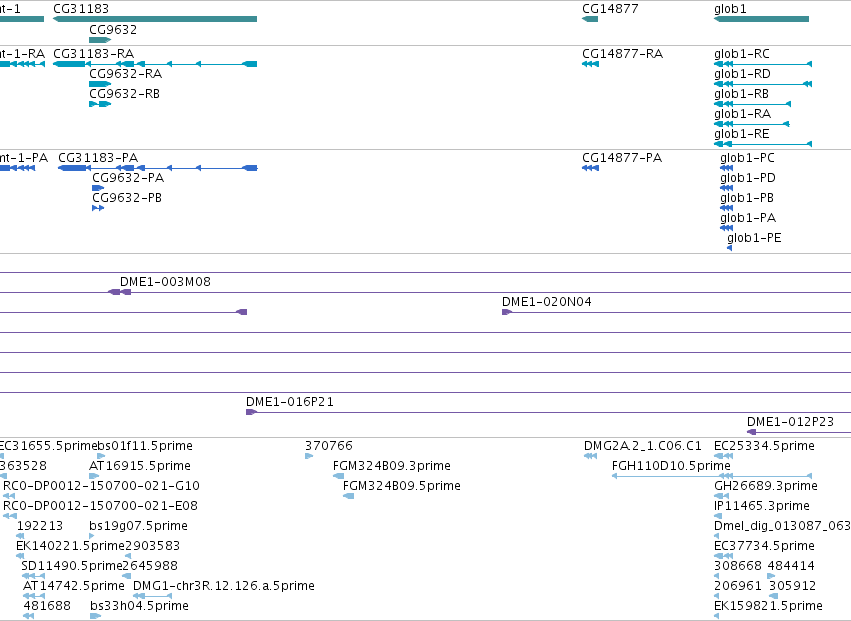
Task: Select transcript glob1-RA
Action: coord(752,124)
